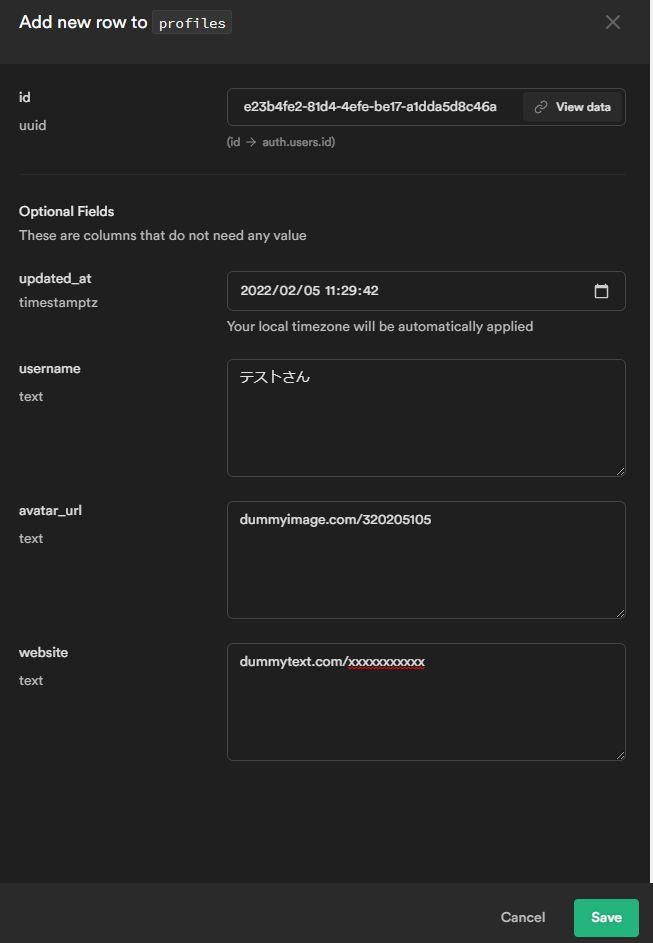Image resolution: width=653 pixels, height=943 pixels.
Task: Select the hour 11 in updated_at
Action: point(332,291)
